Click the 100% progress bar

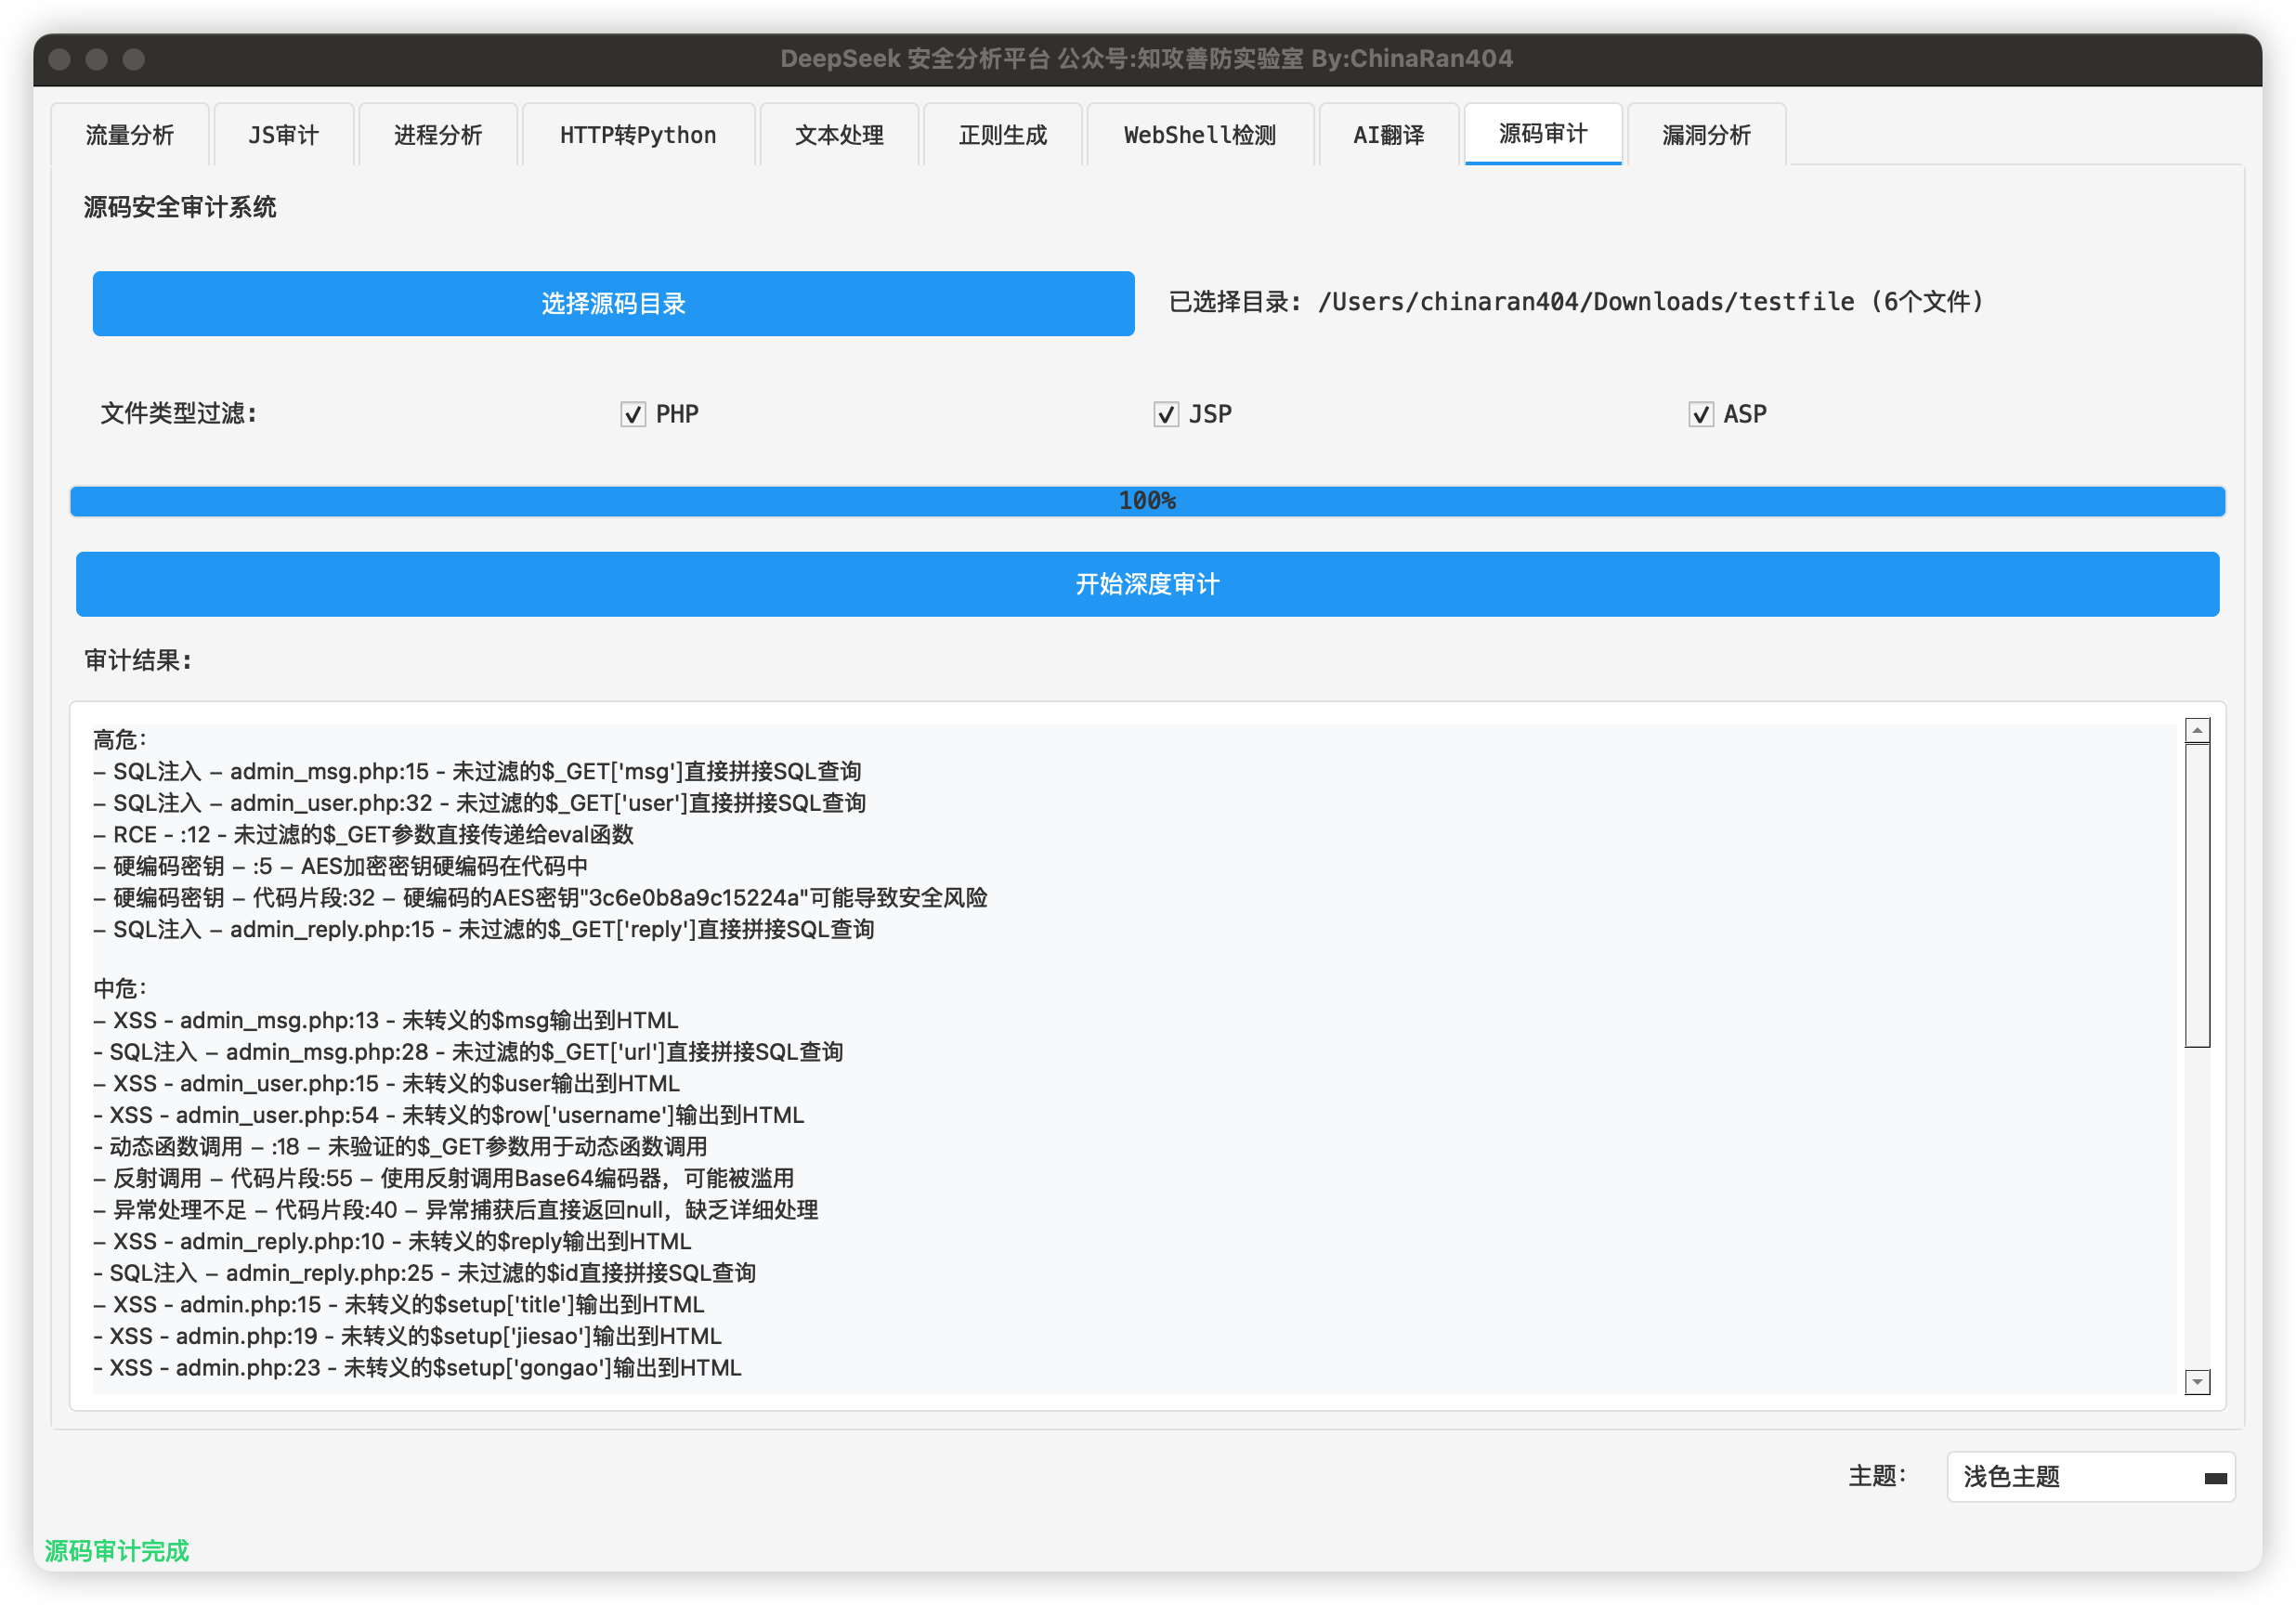pyautogui.click(x=1147, y=501)
